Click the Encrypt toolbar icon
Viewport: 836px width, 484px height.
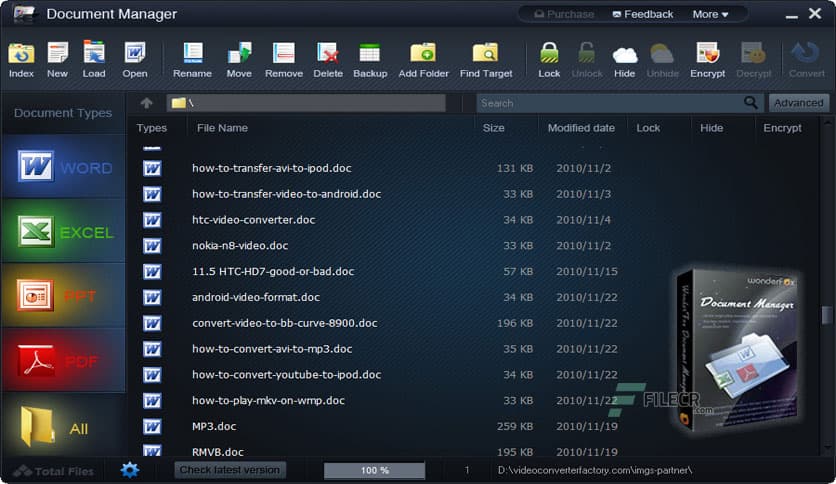pos(708,53)
